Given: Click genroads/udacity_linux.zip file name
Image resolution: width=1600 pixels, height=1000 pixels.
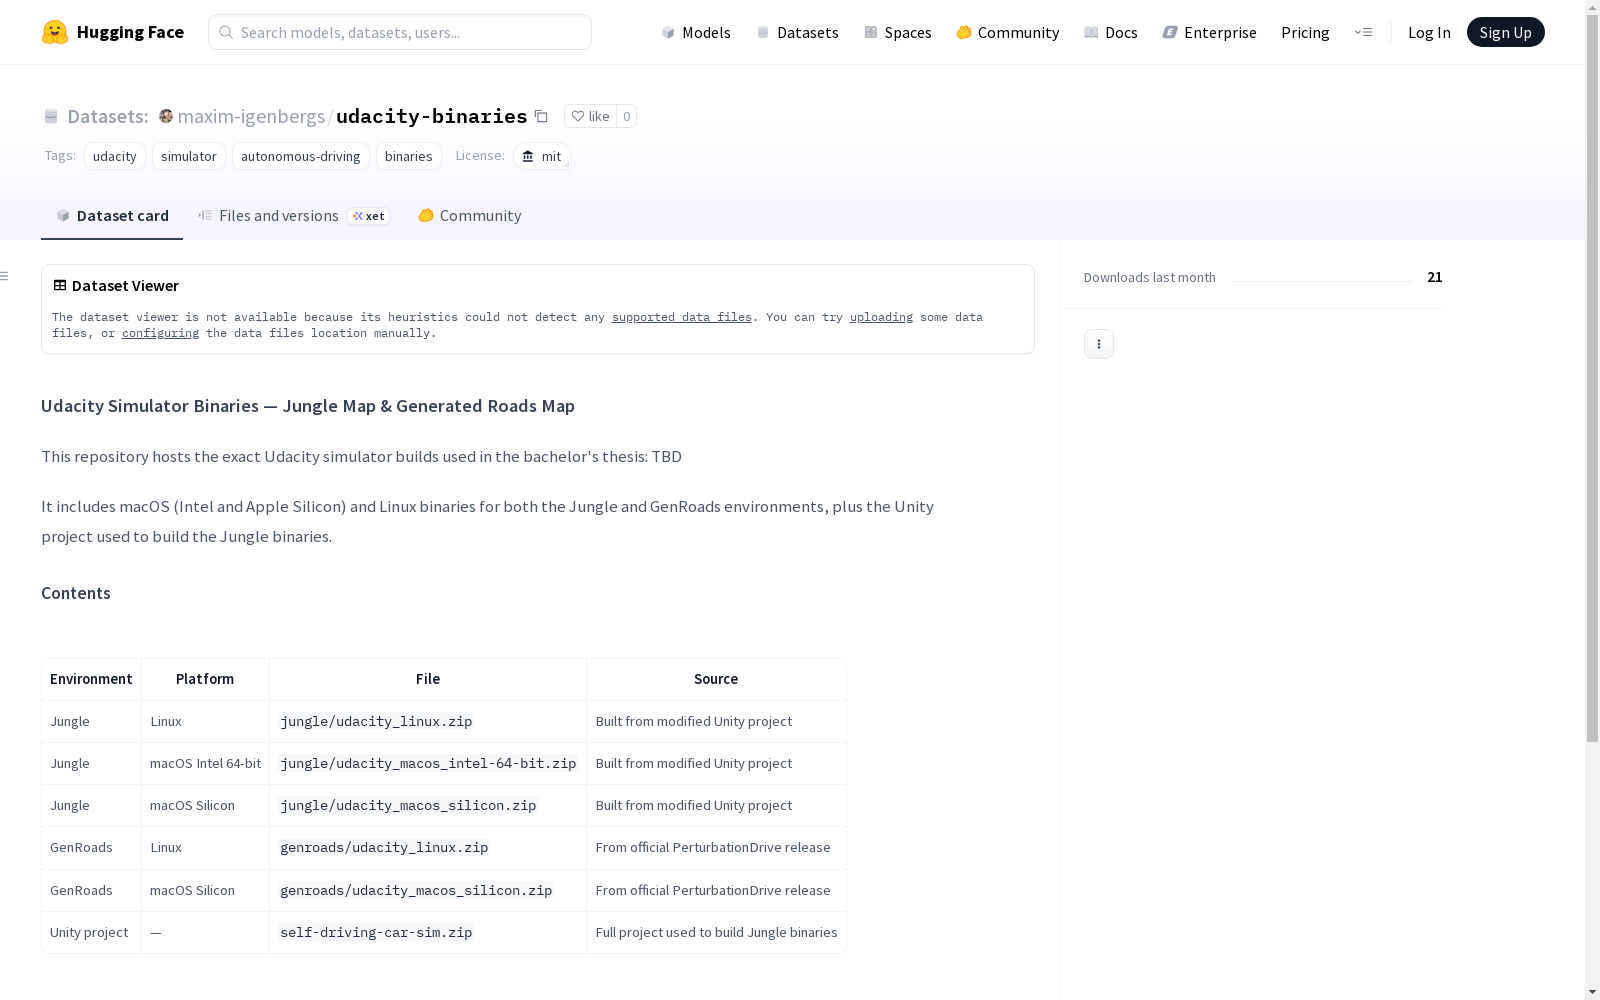Looking at the screenshot, I should [x=384, y=848].
